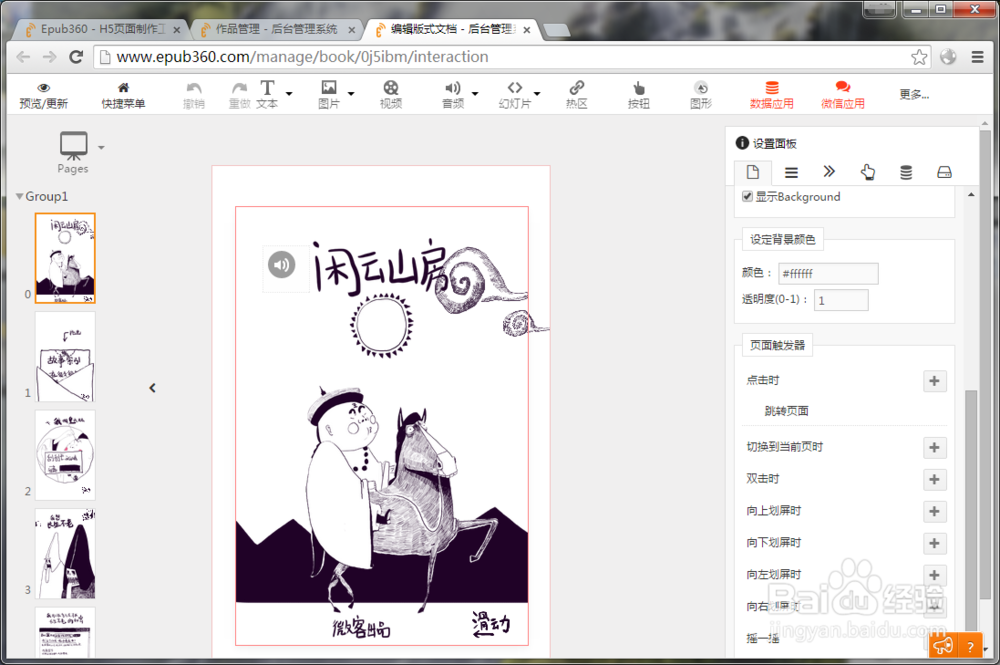Open the list lines tab in settings panel
This screenshot has width=1000, height=665.
[791, 172]
